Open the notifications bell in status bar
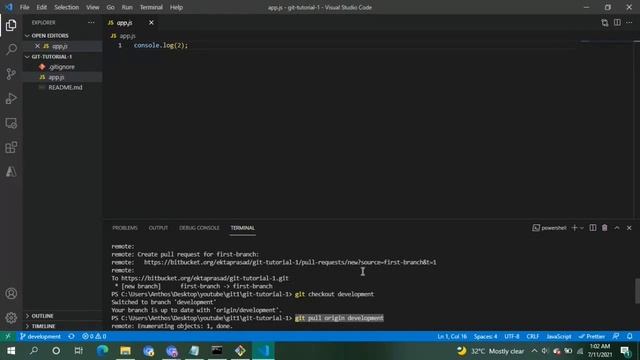The width and height of the screenshot is (640, 360). point(630,336)
